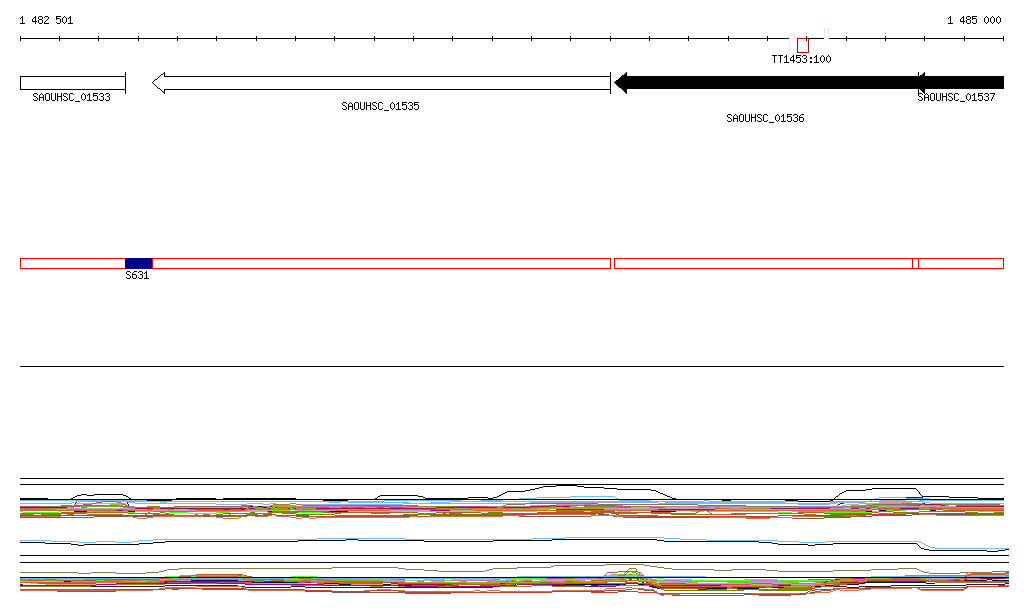Click the SAOUHSC_01533 gene box
The width and height of the screenshot is (1024, 611).
[72, 83]
